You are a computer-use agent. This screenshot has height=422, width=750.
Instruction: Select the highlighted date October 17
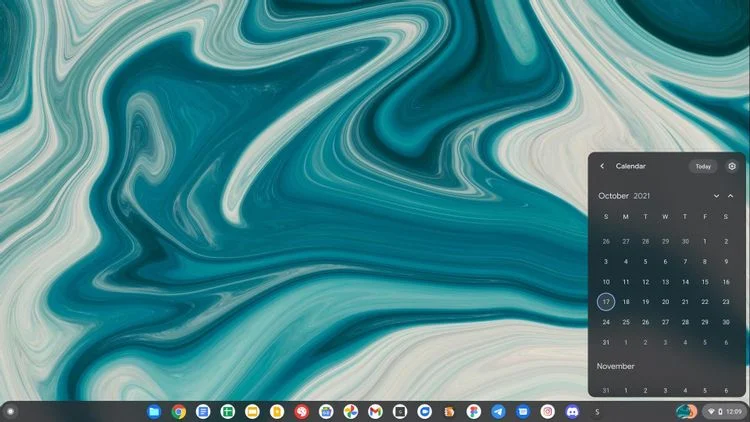606,301
